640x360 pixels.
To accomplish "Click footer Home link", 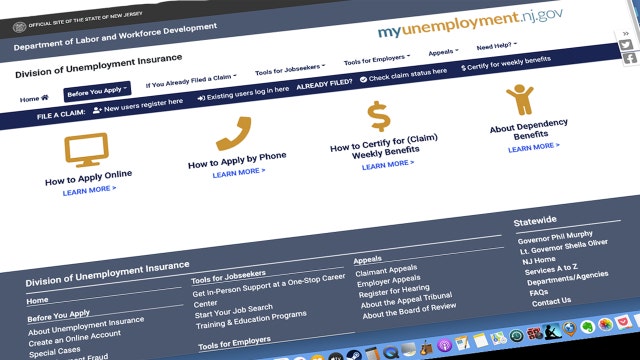I will [x=37, y=301].
